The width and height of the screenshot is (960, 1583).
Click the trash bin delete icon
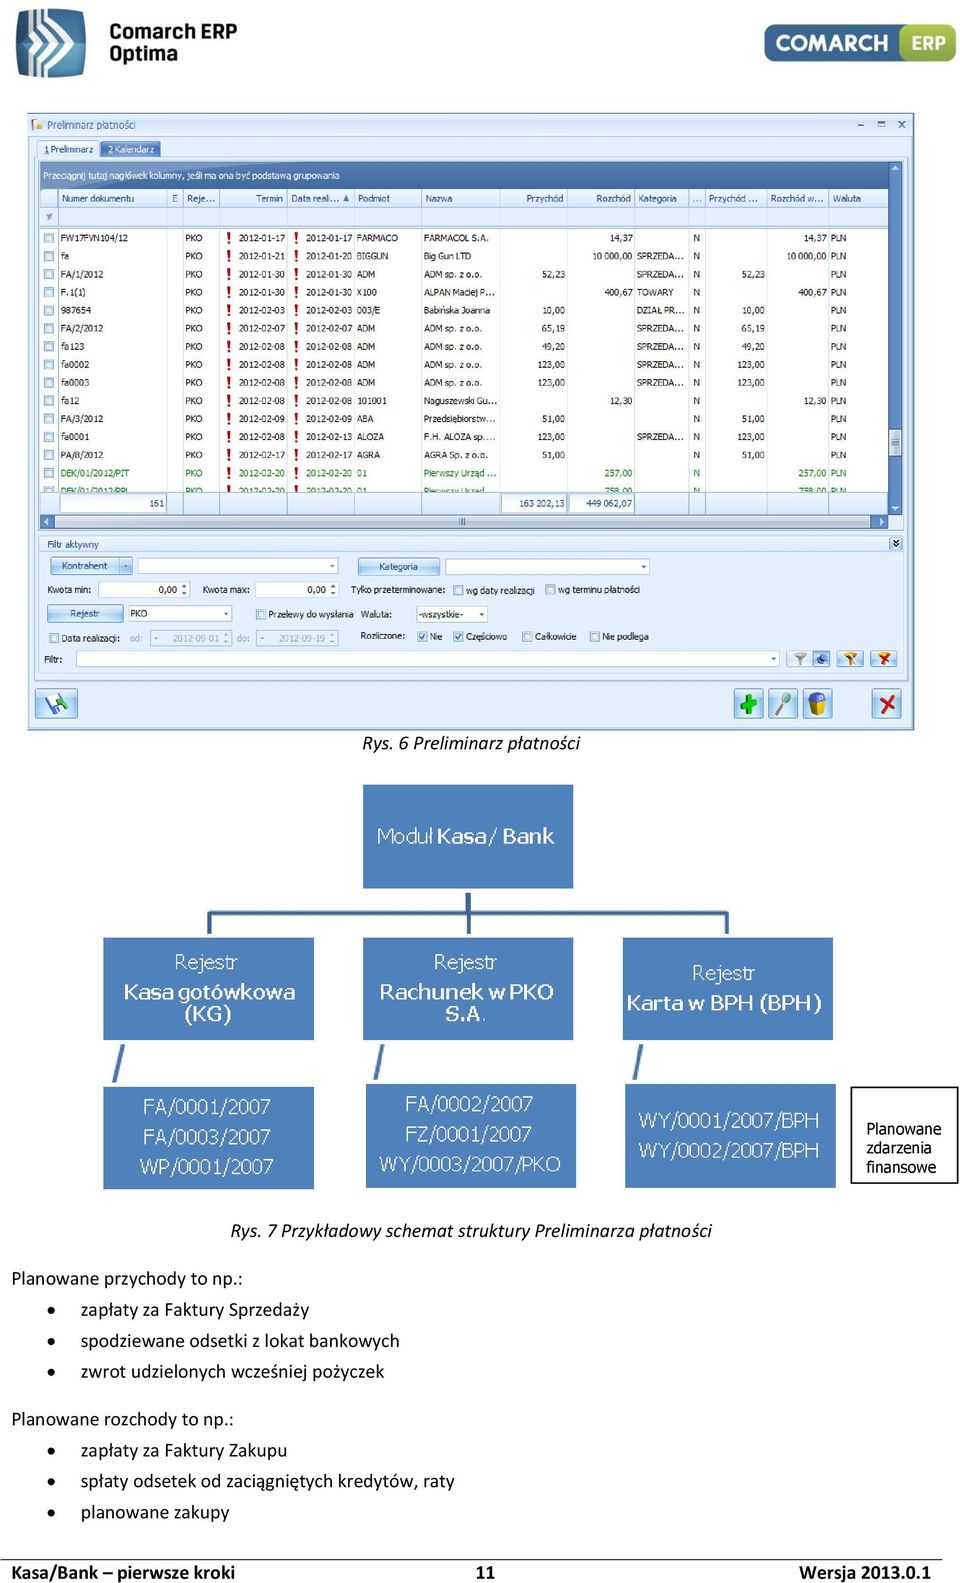817,704
